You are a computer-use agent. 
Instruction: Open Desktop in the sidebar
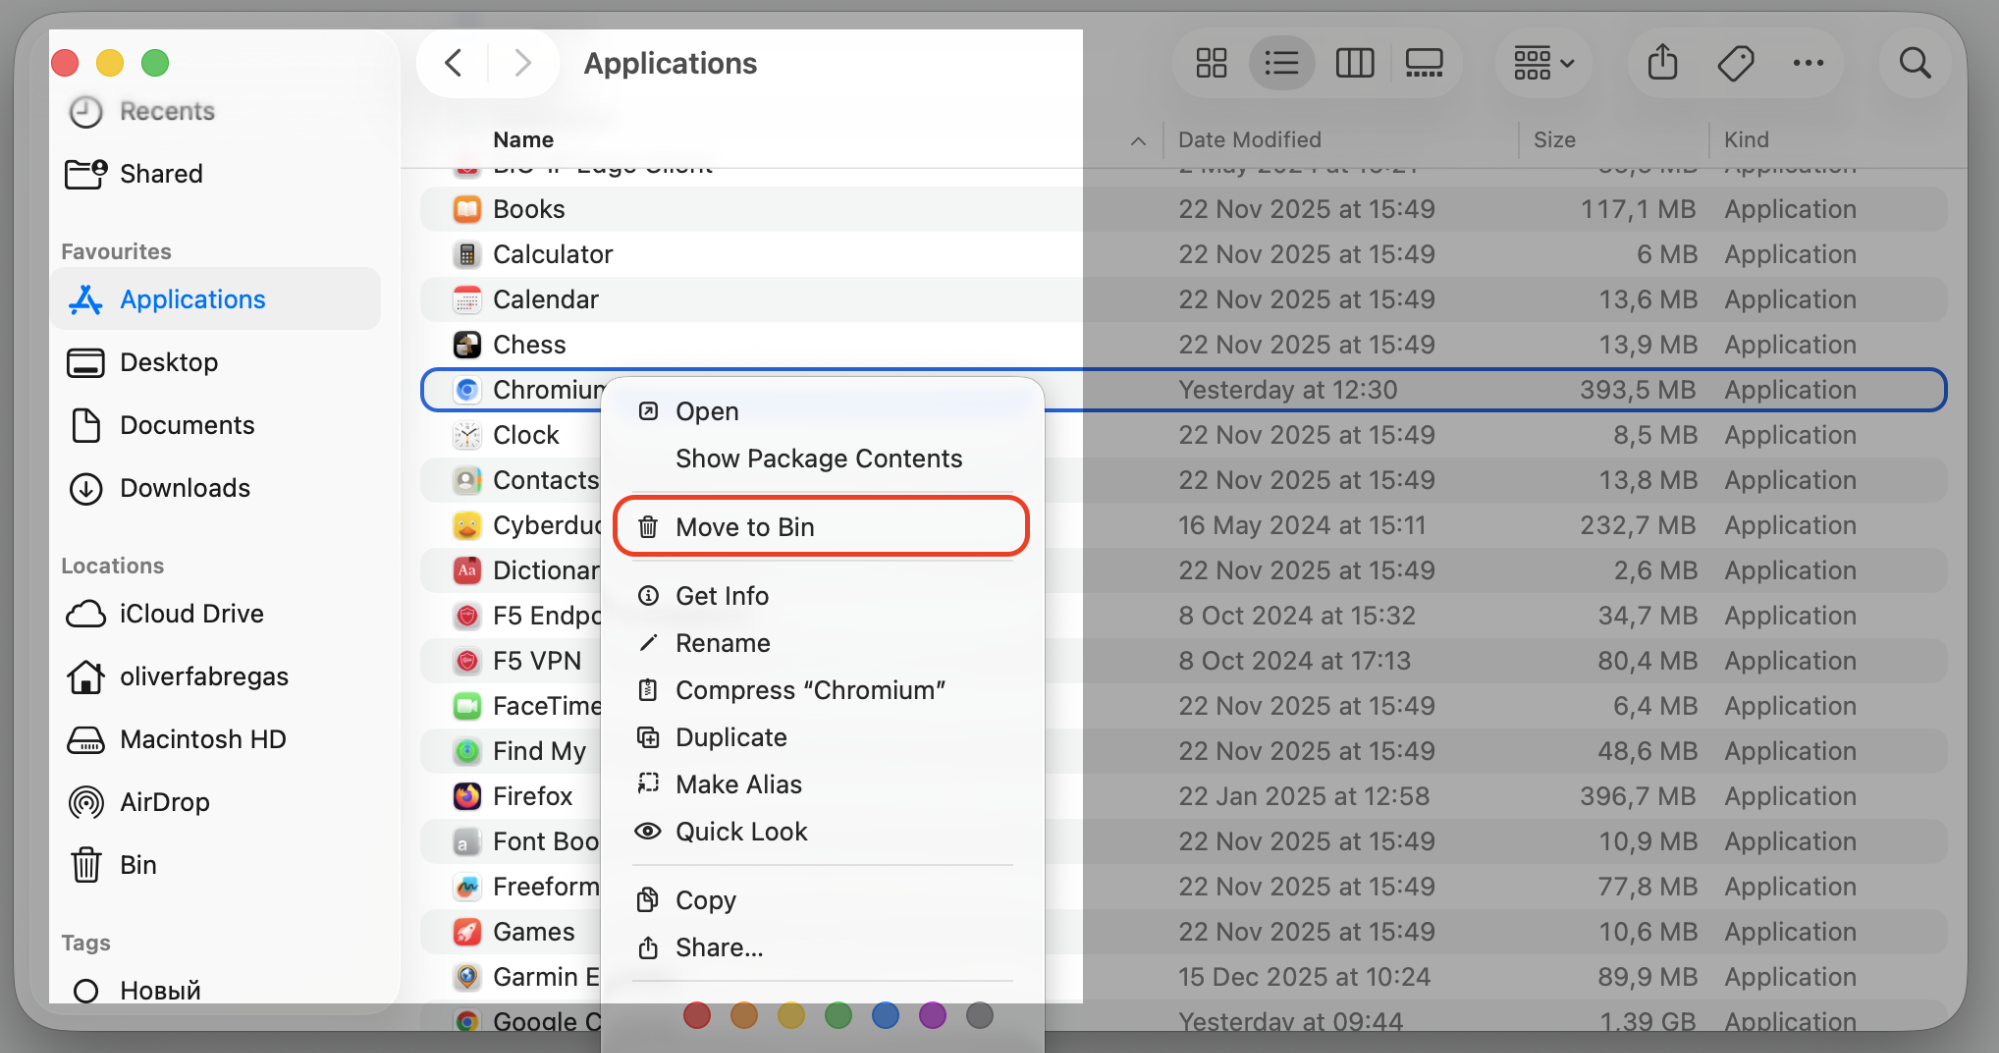point(142,362)
